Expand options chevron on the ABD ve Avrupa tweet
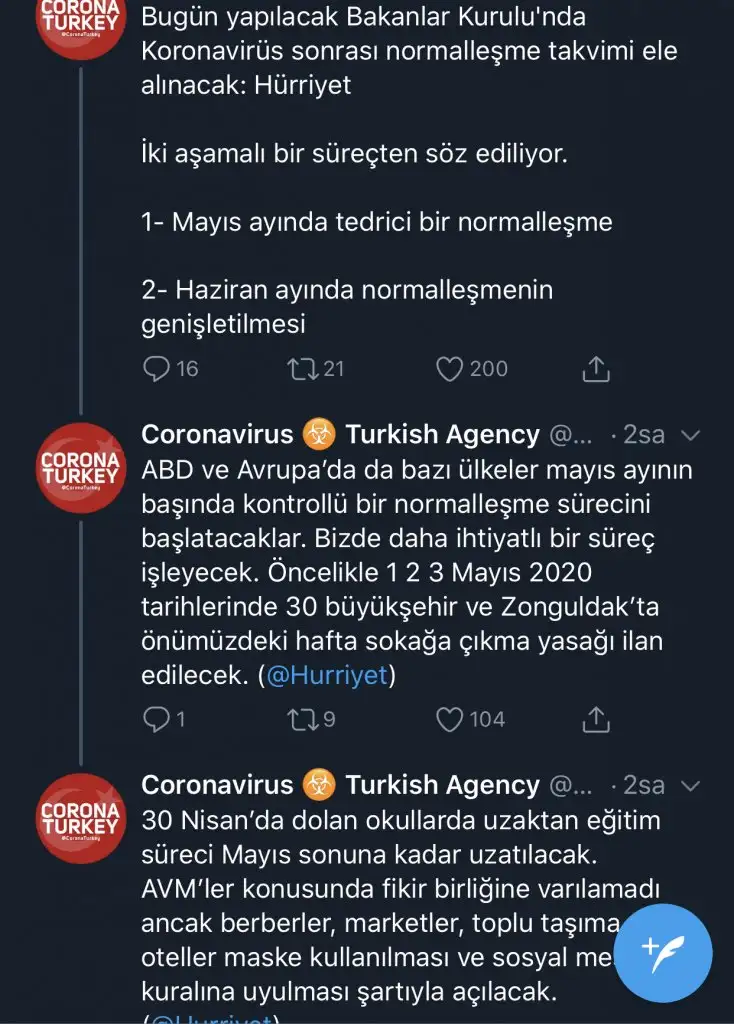Screen dimensions: 734x1024 690,435
